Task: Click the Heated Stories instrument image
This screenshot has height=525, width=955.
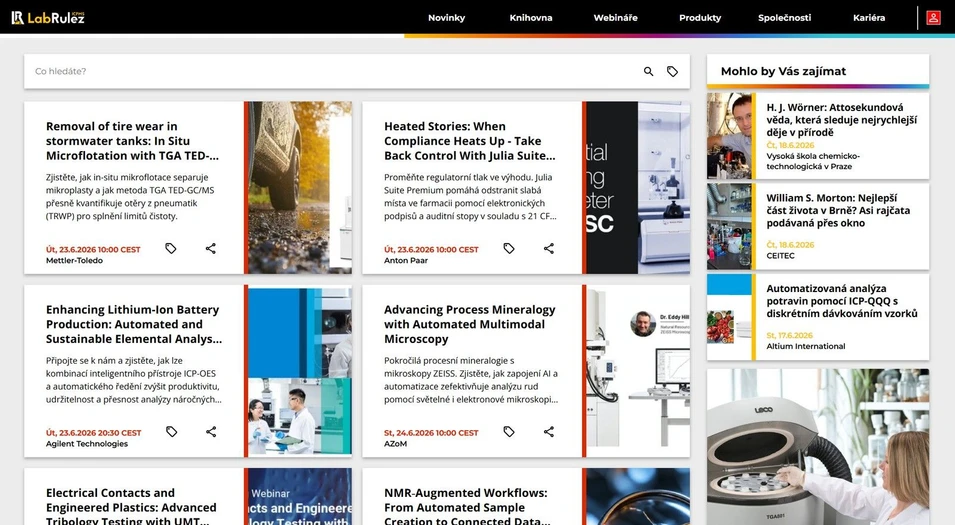Action: [x=638, y=188]
